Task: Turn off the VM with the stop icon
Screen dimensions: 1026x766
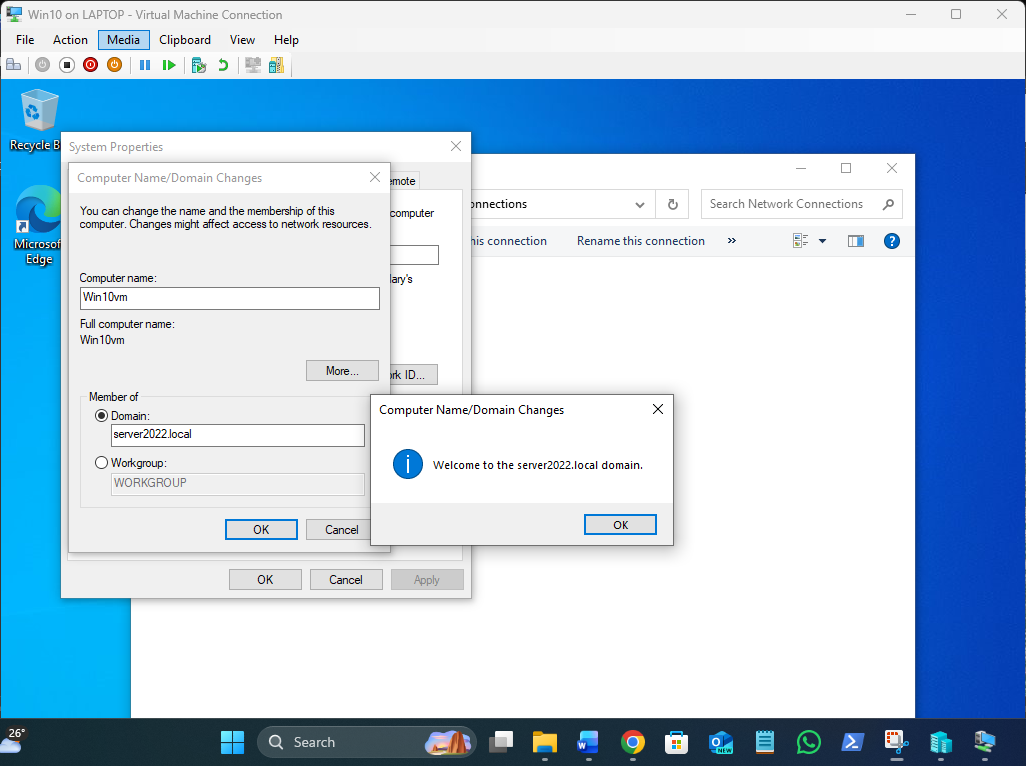Action: (67, 65)
